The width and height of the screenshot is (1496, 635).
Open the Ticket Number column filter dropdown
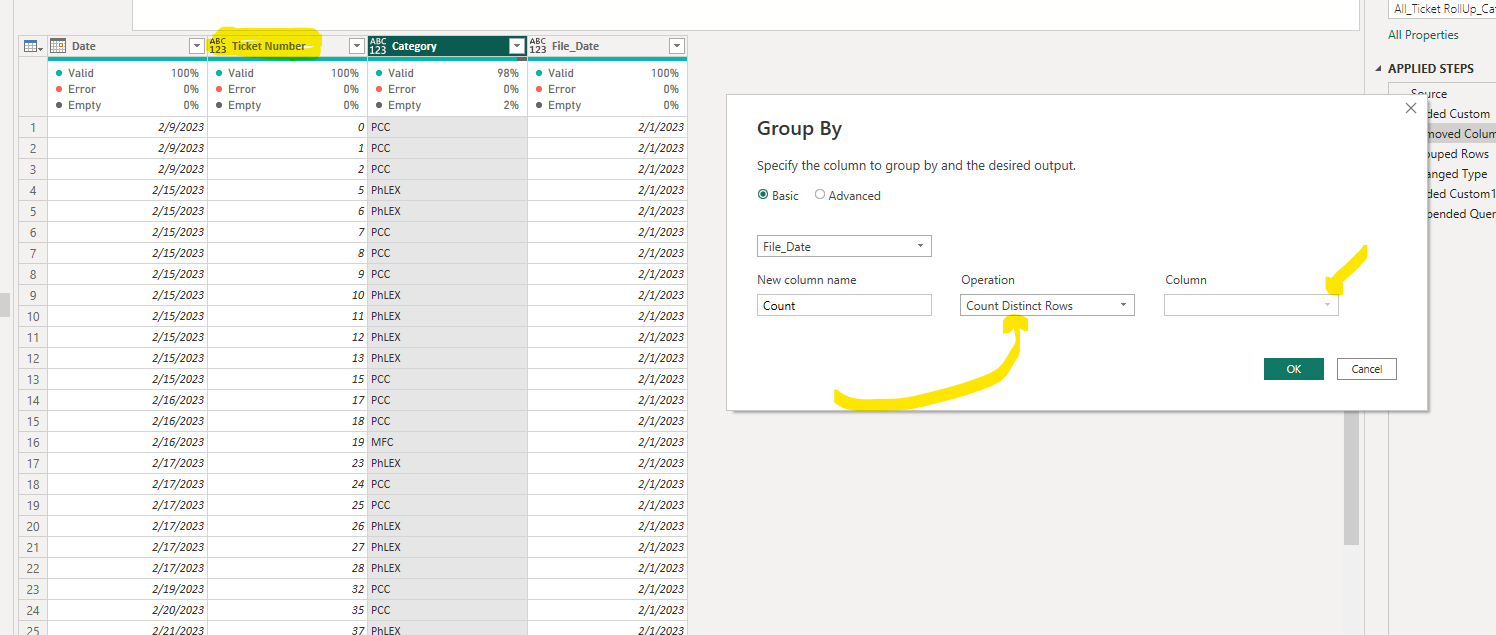(357, 46)
